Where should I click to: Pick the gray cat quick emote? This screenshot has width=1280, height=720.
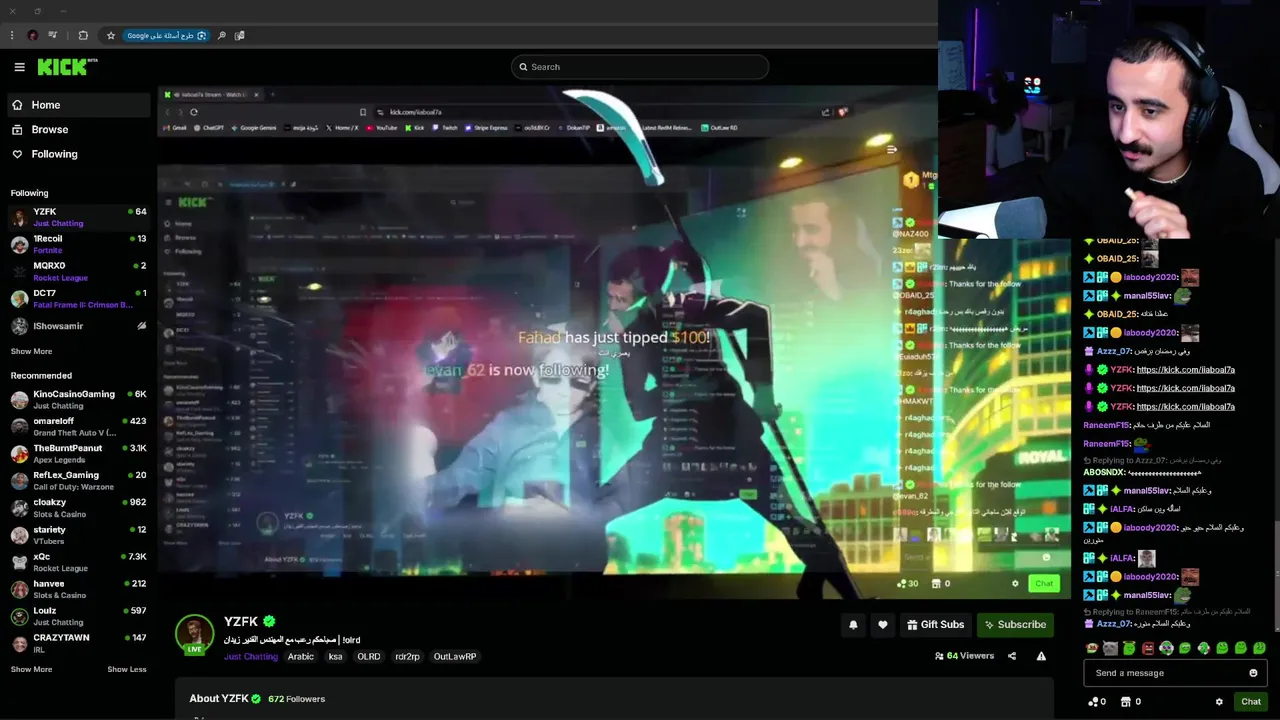coord(1110,648)
